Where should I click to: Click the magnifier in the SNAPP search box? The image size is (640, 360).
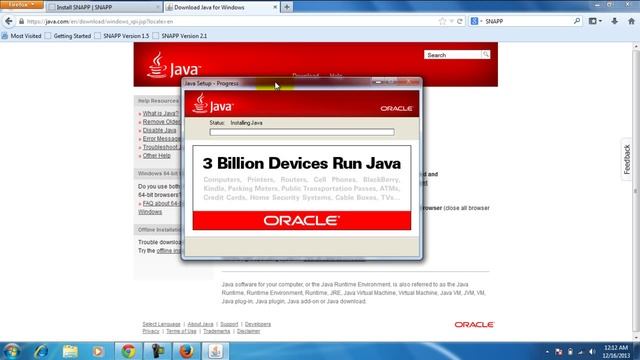[x=577, y=21]
